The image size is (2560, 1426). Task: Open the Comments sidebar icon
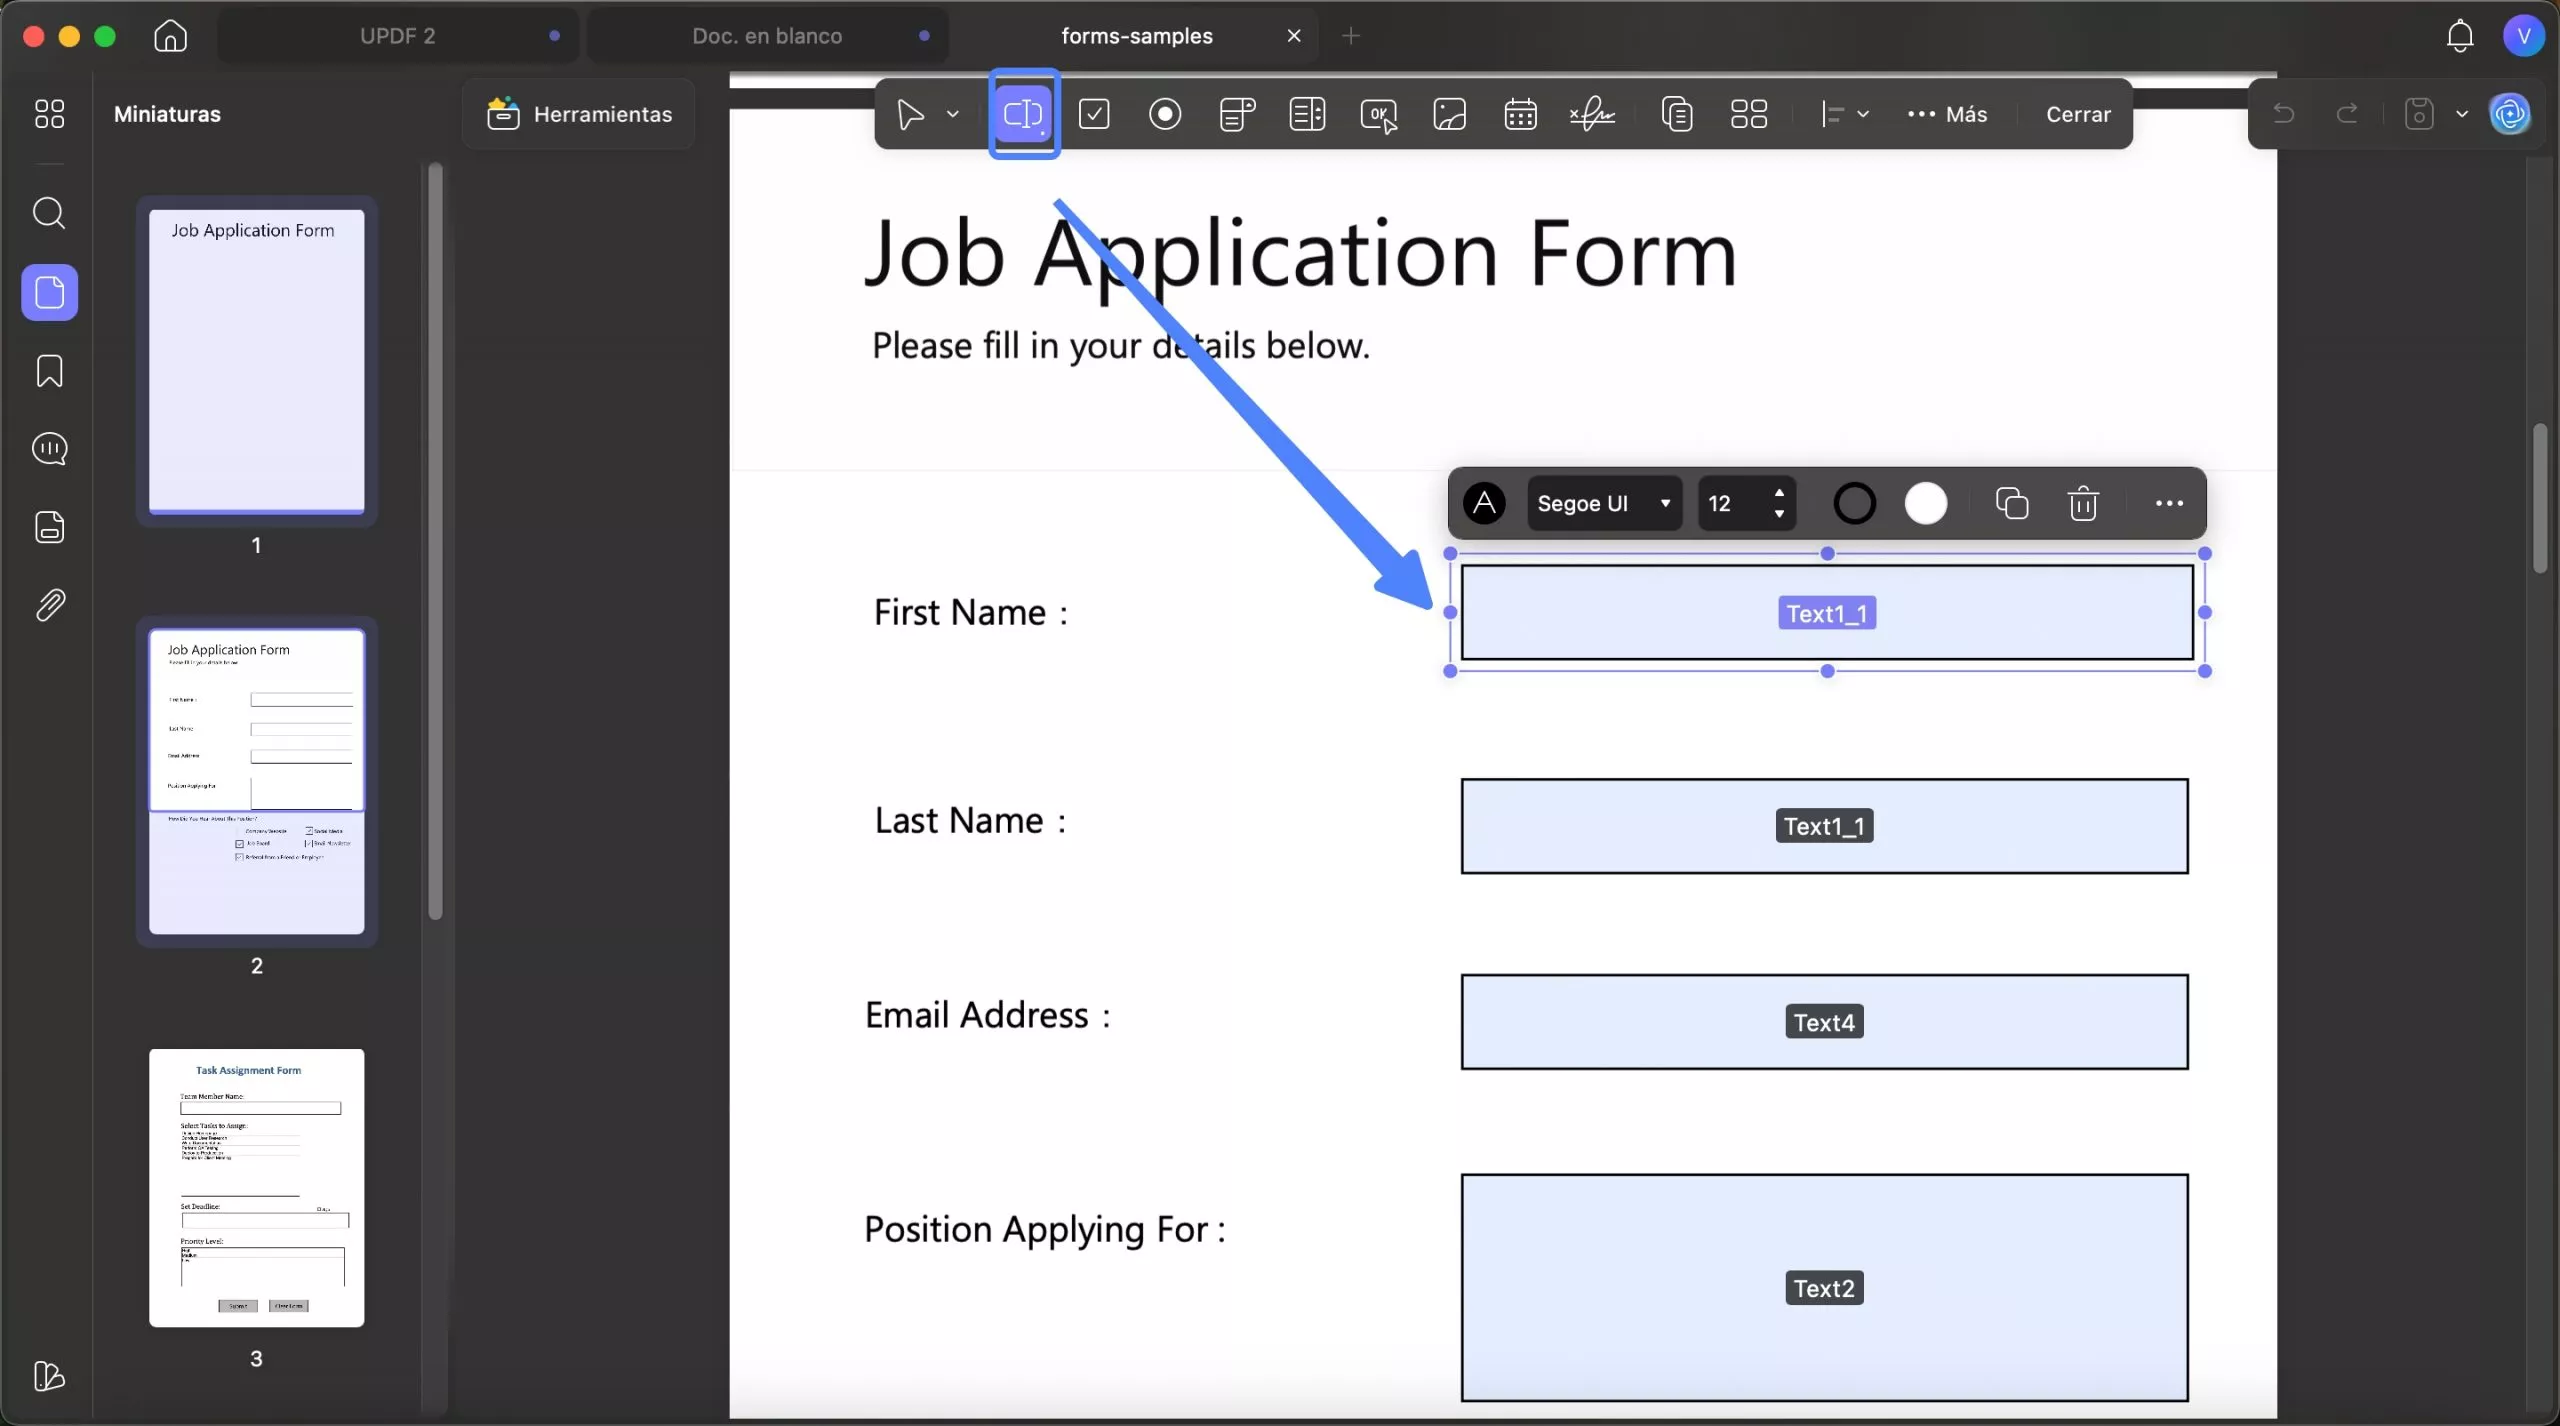49,449
